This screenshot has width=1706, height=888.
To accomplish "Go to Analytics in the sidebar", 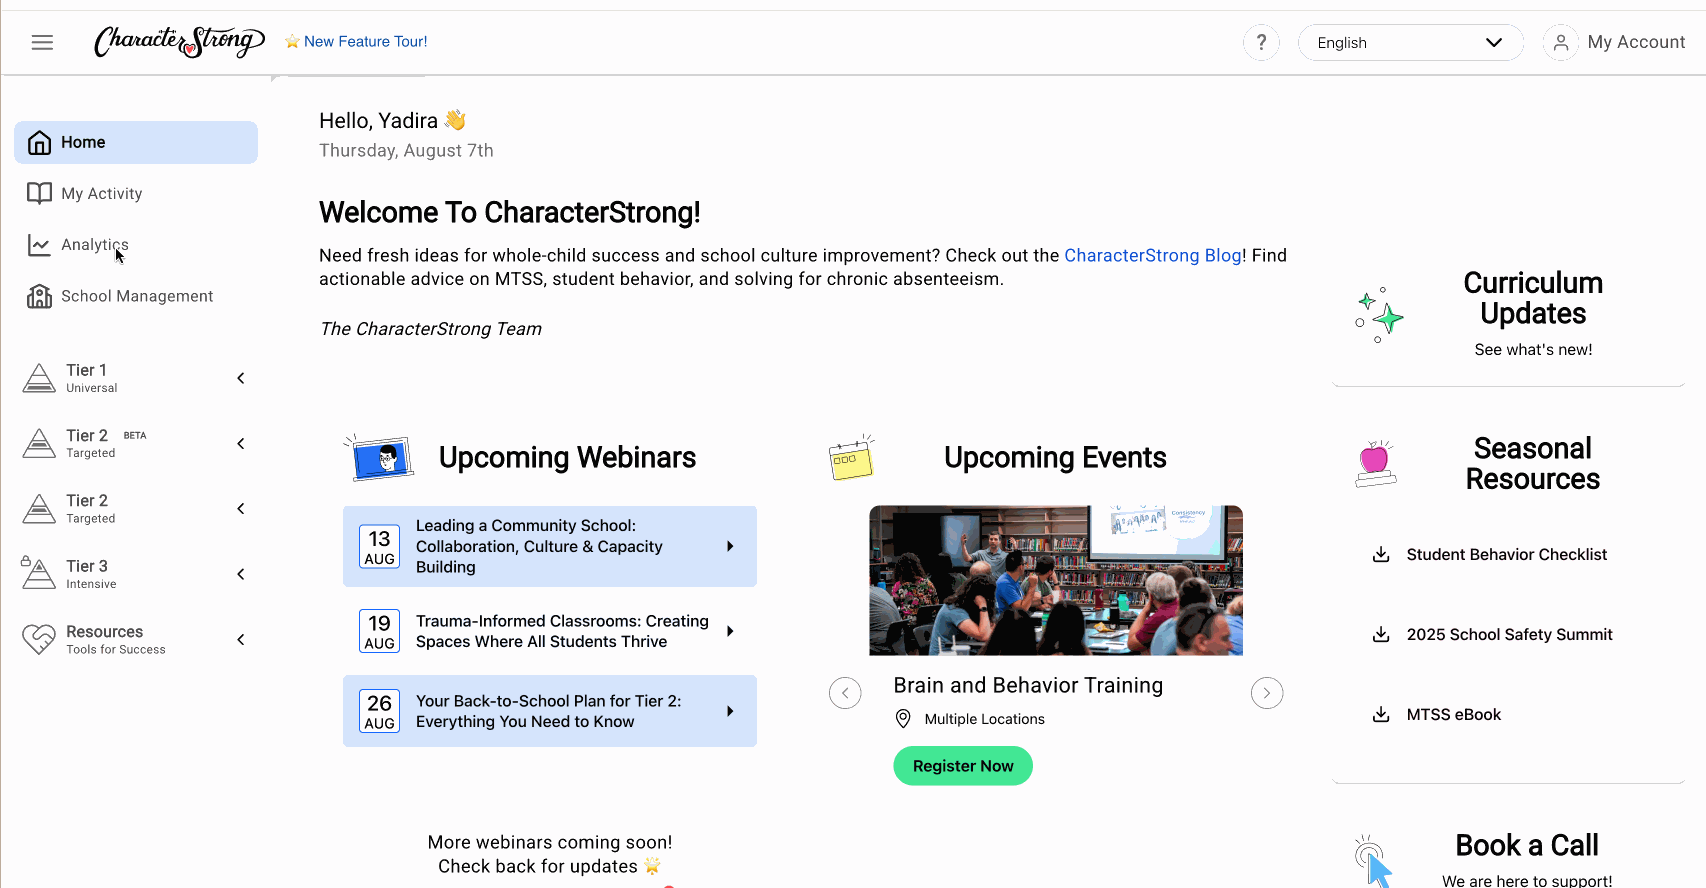I will (x=94, y=245).
